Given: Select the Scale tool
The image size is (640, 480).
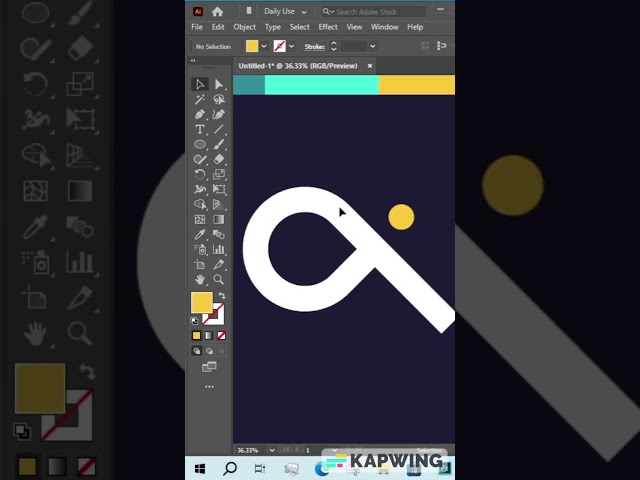Looking at the screenshot, I should (x=219, y=175).
